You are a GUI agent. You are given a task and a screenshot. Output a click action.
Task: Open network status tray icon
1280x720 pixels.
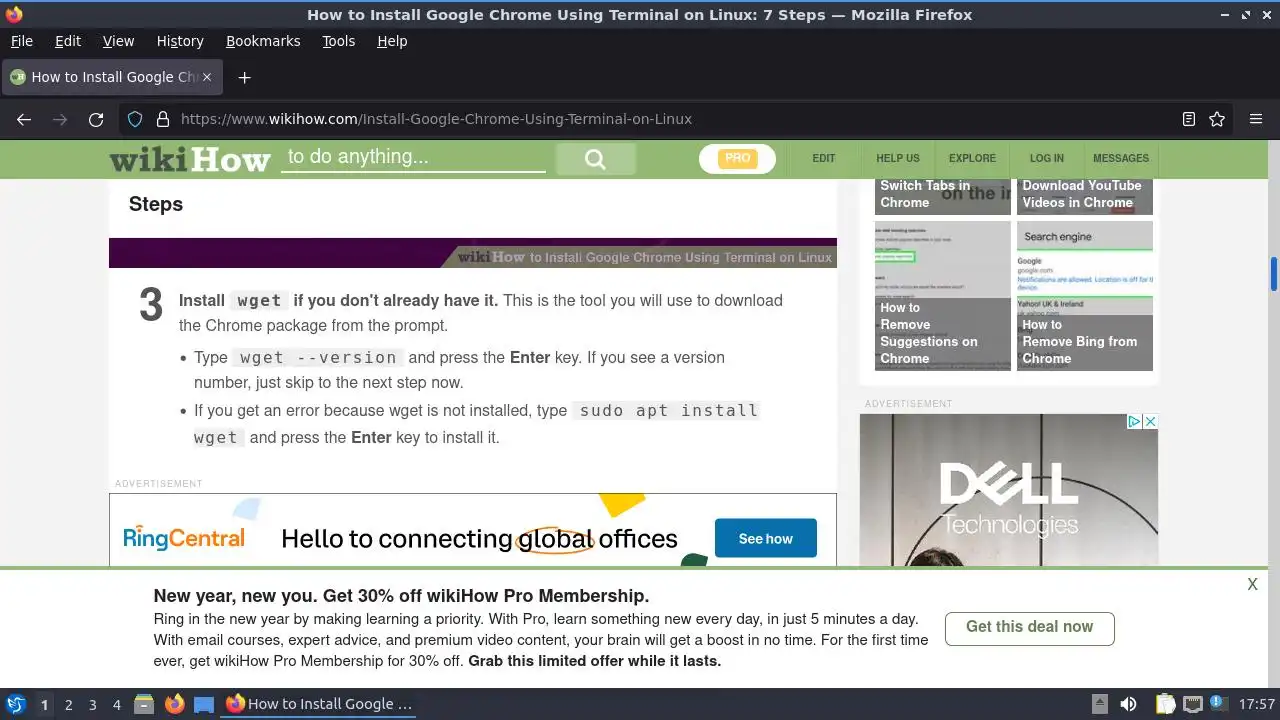[x=1192, y=704]
